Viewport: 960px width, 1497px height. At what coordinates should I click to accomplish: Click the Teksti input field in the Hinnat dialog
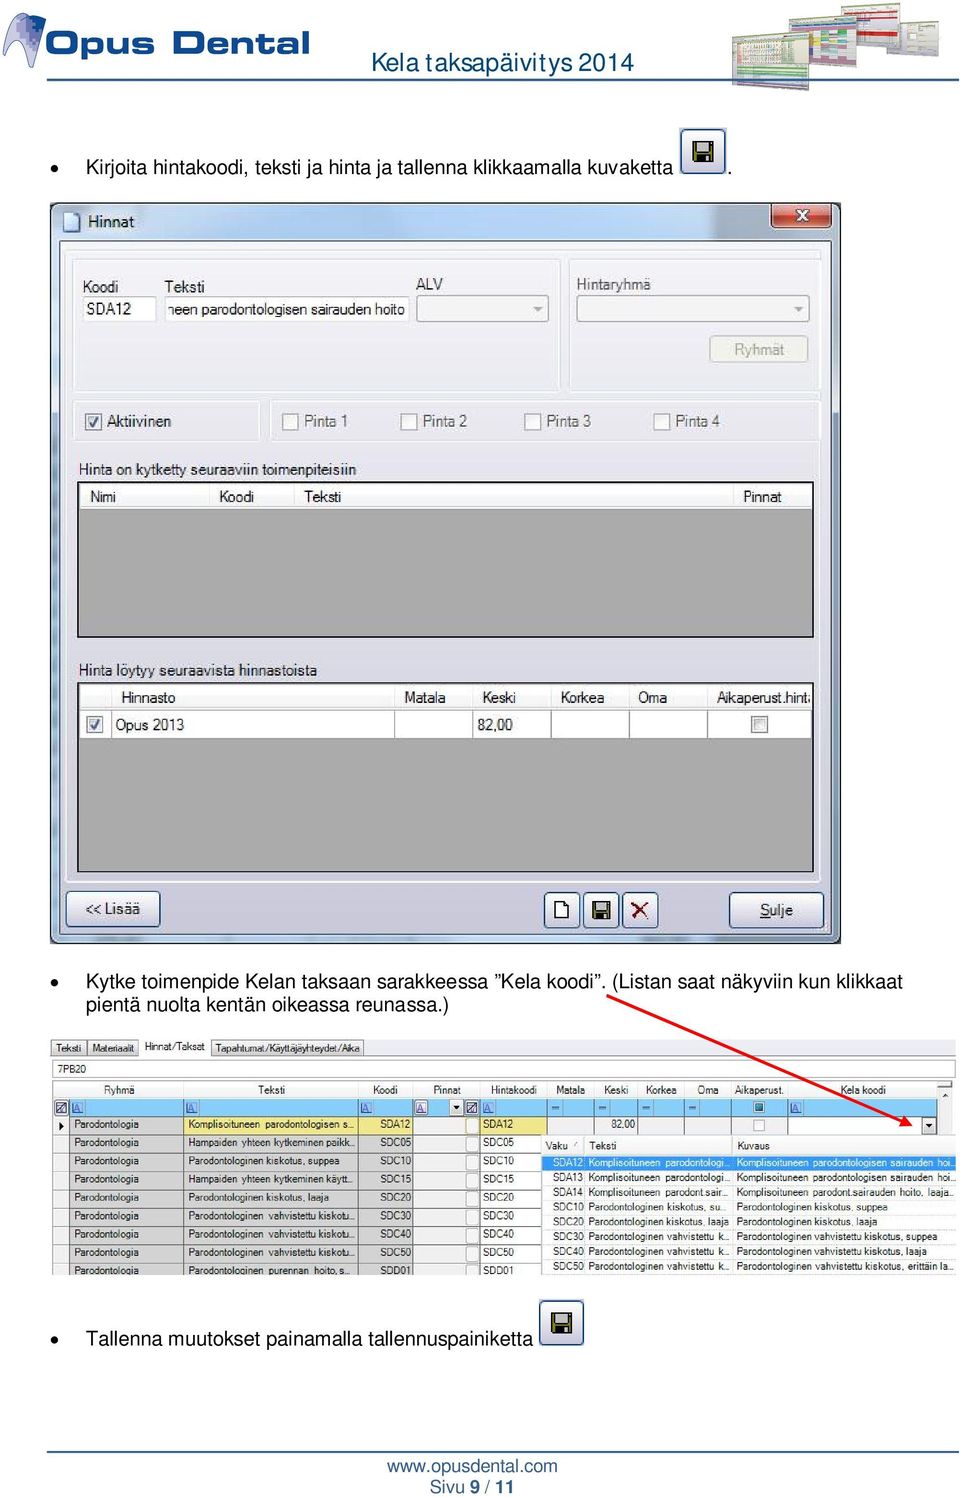click(286, 309)
